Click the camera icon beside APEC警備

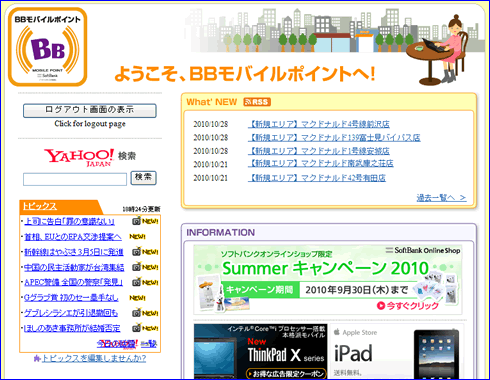pos(136,282)
